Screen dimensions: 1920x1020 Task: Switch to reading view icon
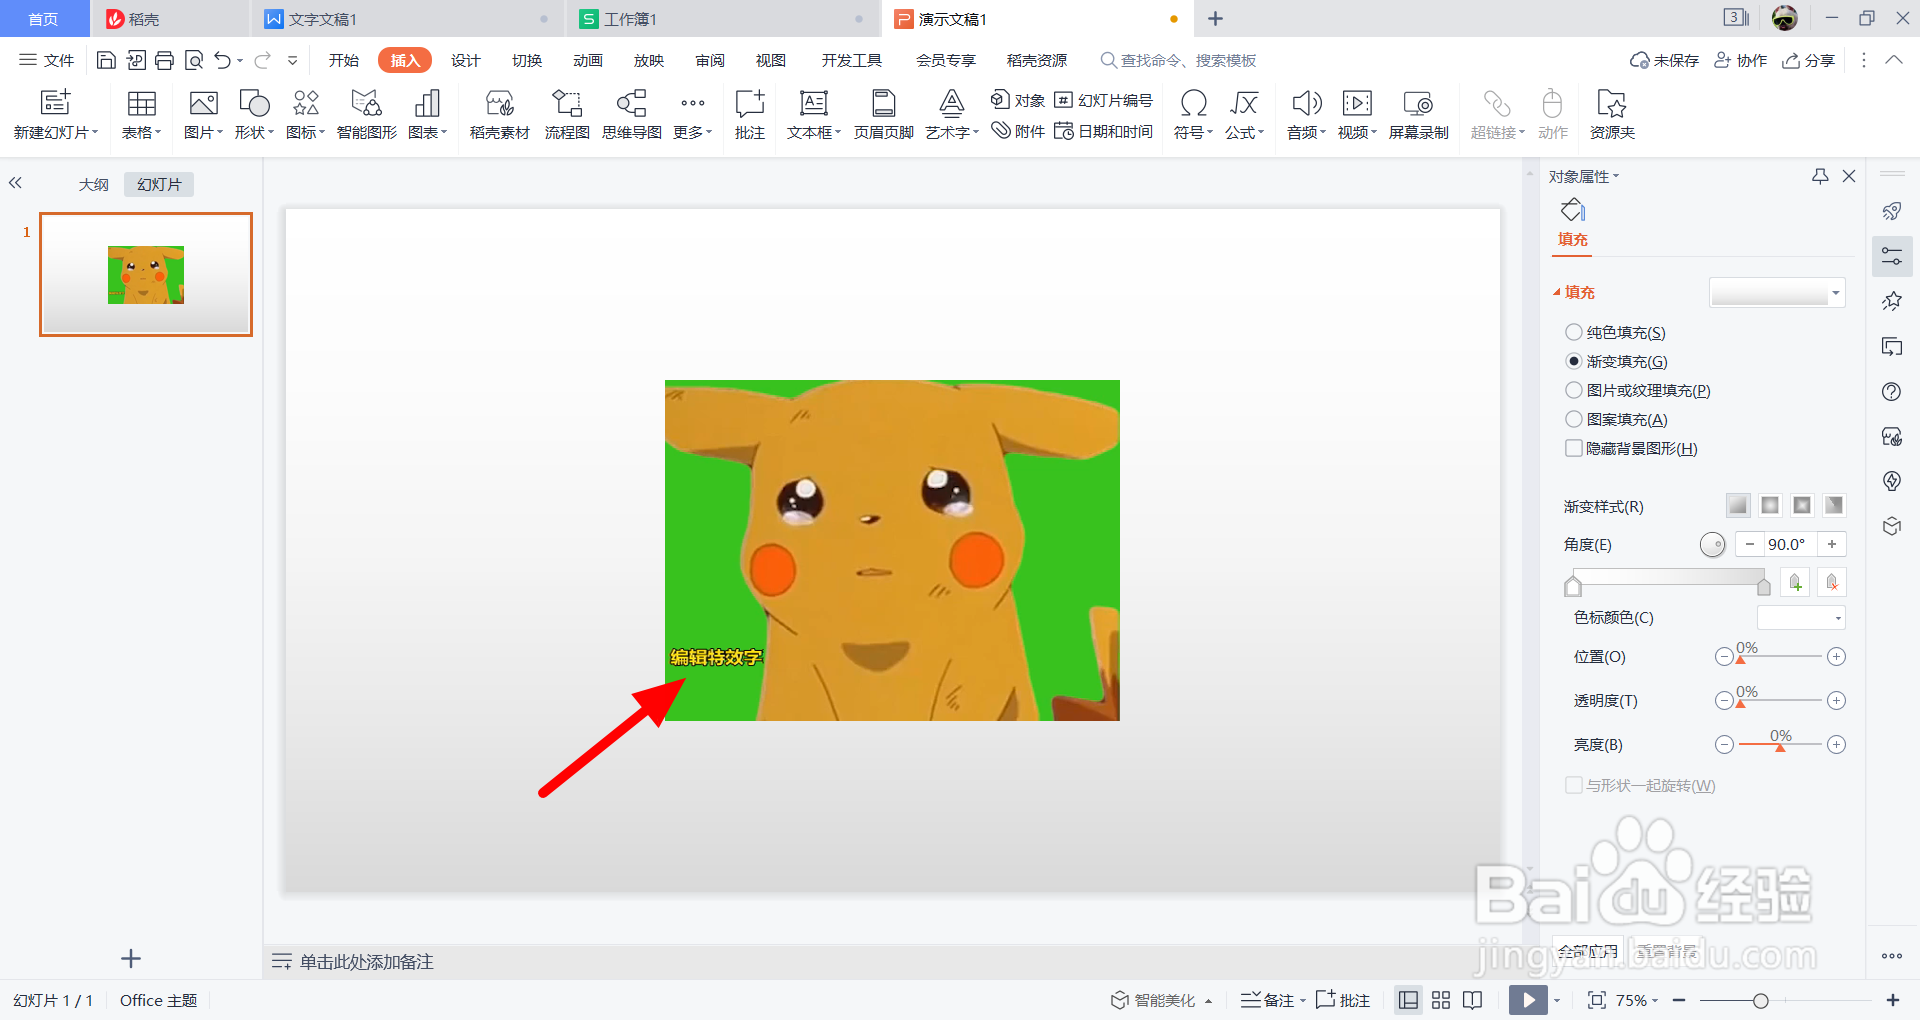click(x=1472, y=1000)
